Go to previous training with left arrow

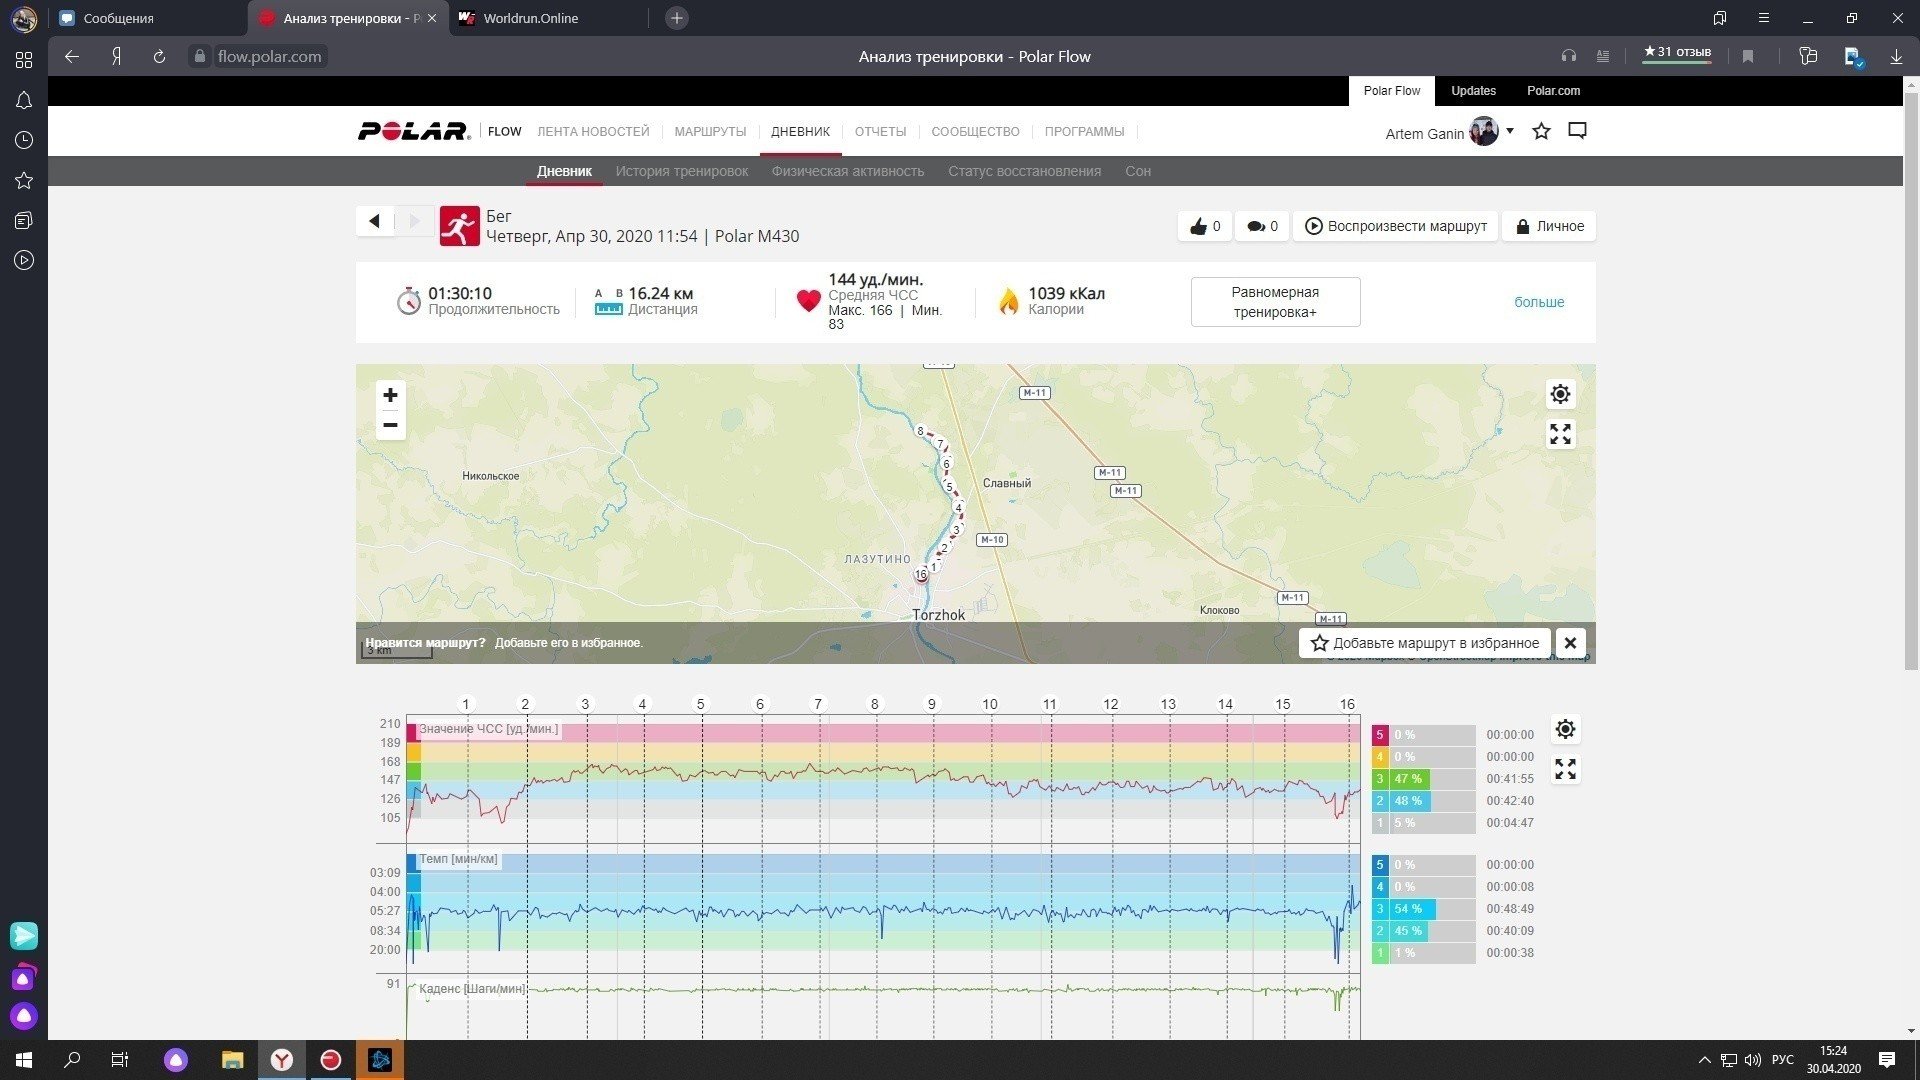pos(374,221)
